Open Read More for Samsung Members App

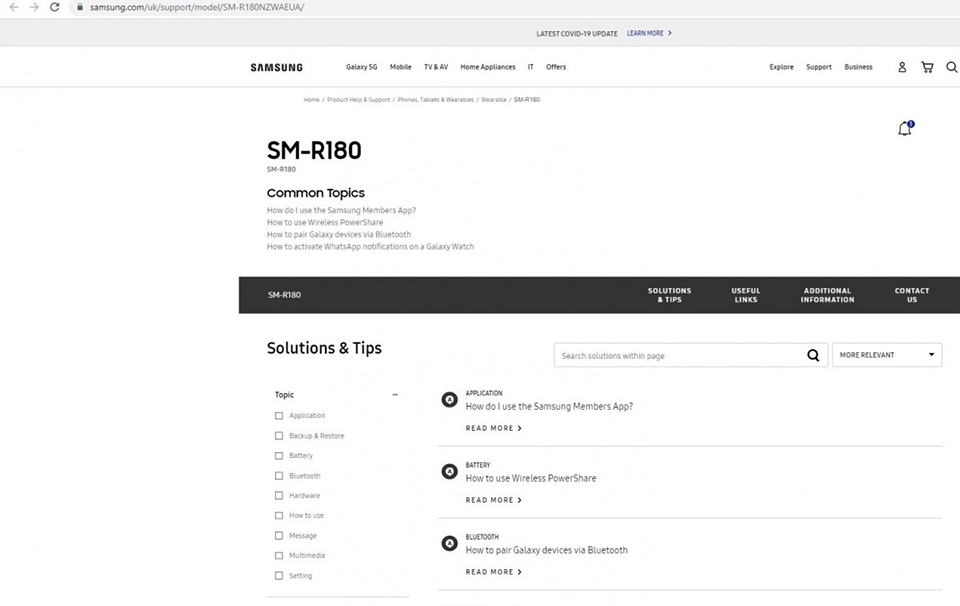493,428
